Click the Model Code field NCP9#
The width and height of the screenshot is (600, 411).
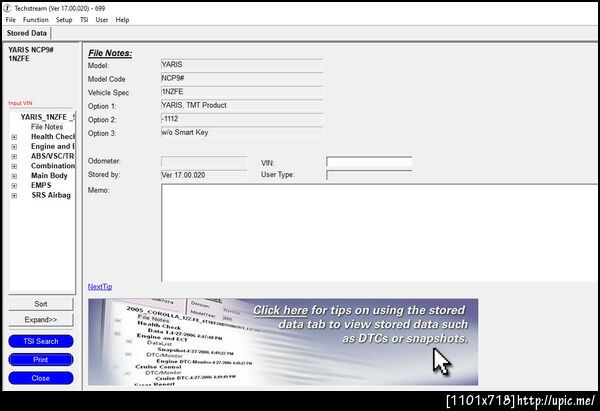pos(242,78)
